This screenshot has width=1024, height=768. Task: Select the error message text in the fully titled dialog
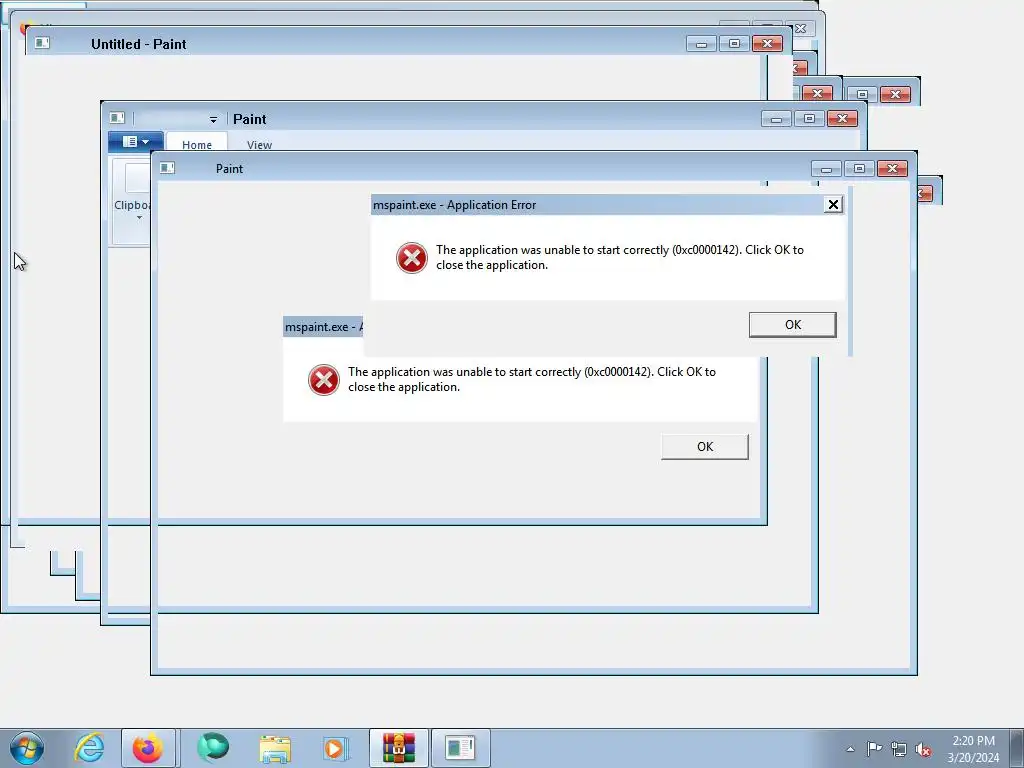(620, 257)
